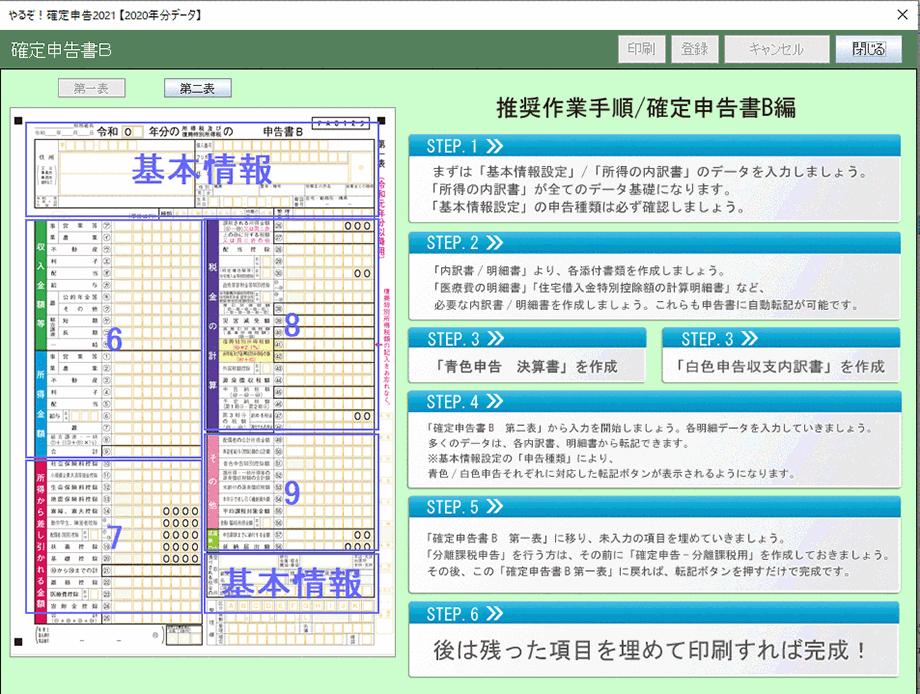Open the STEP. 2 header banner
Screen dimensions: 920x694
pyautogui.click(x=654, y=242)
